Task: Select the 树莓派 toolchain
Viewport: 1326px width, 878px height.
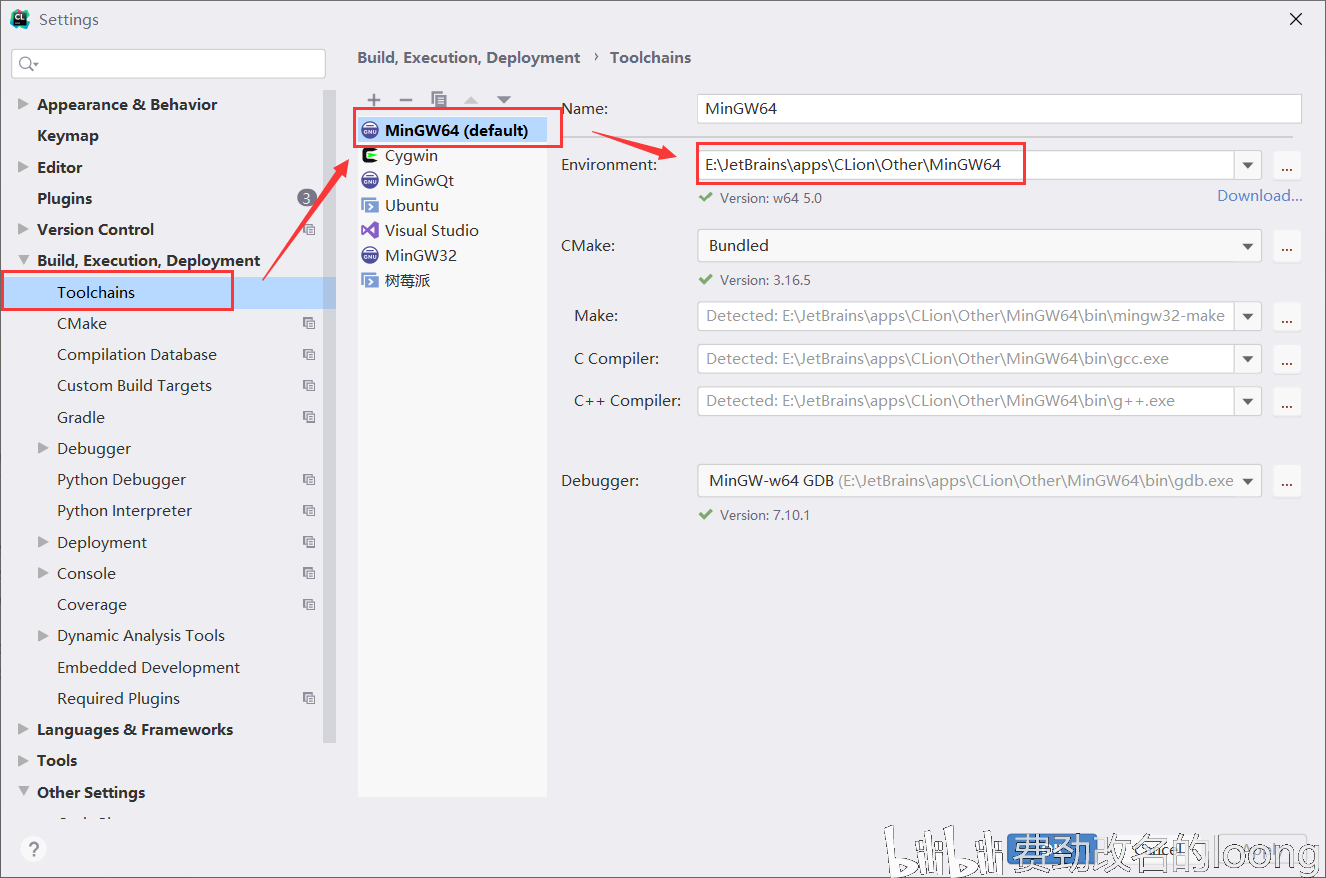Action: pos(453,281)
